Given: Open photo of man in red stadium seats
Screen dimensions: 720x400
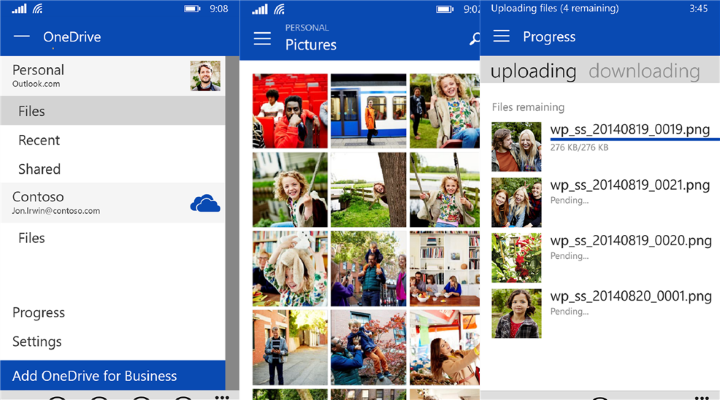Looking at the screenshot, I should click(x=290, y=111).
